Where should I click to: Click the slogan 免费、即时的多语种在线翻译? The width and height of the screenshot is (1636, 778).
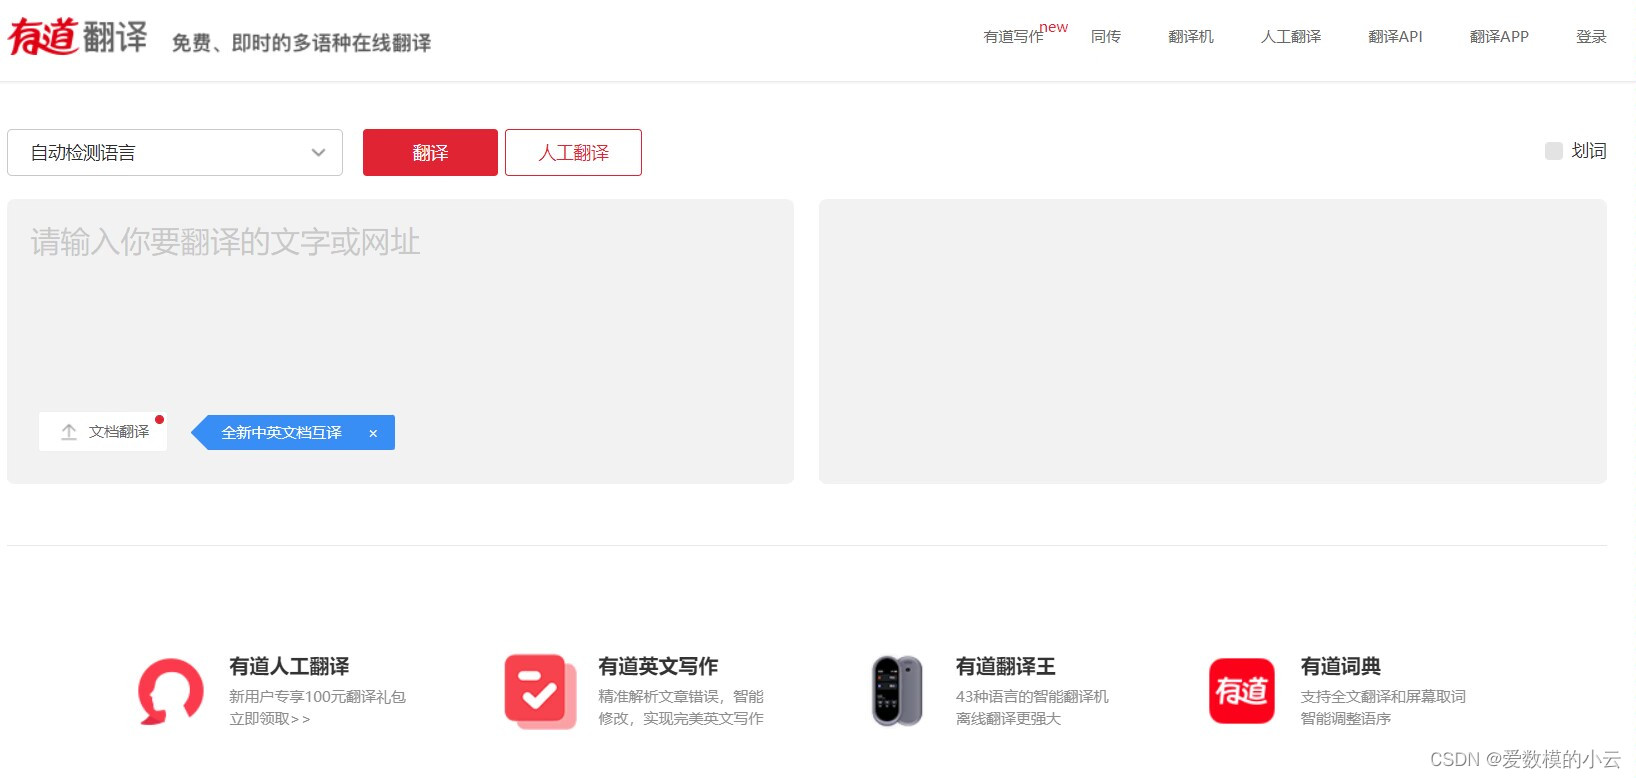click(301, 43)
